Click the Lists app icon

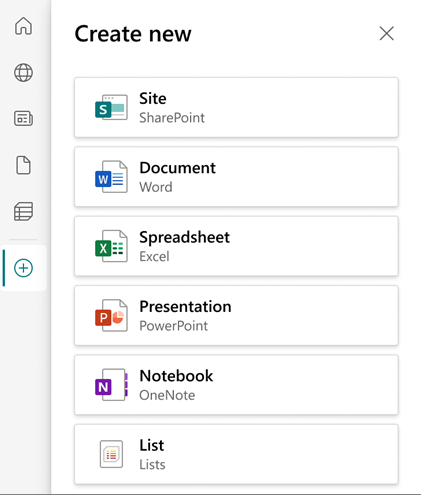[x=111, y=454]
